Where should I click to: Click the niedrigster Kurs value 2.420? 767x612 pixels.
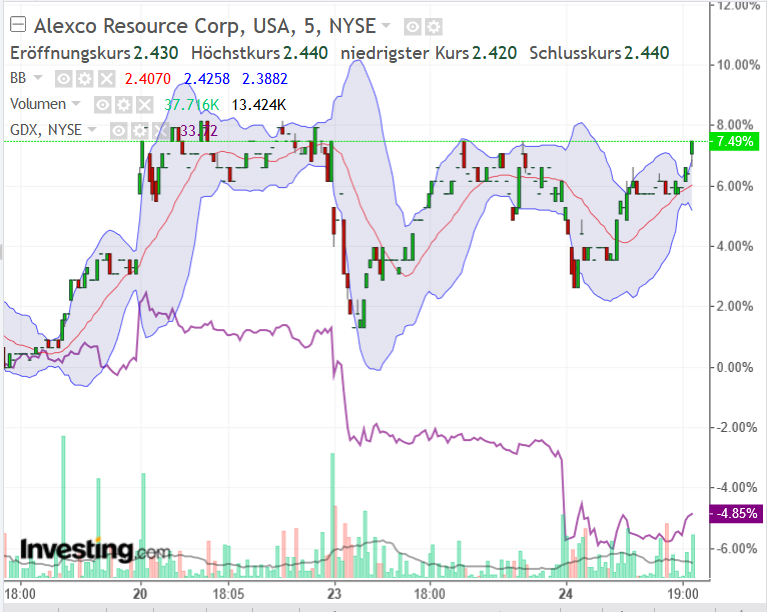point(494,53)
